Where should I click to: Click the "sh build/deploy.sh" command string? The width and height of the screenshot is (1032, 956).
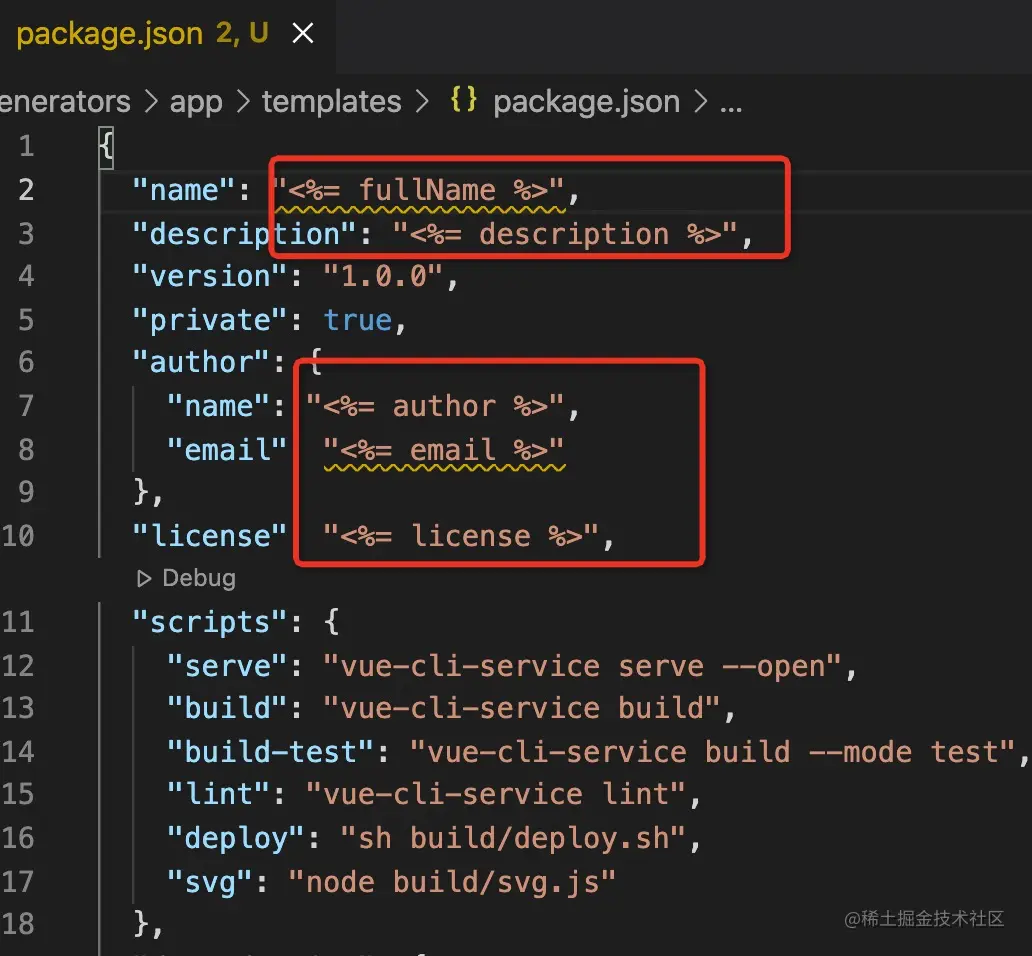pyautogui.click(x=512, y=838)
